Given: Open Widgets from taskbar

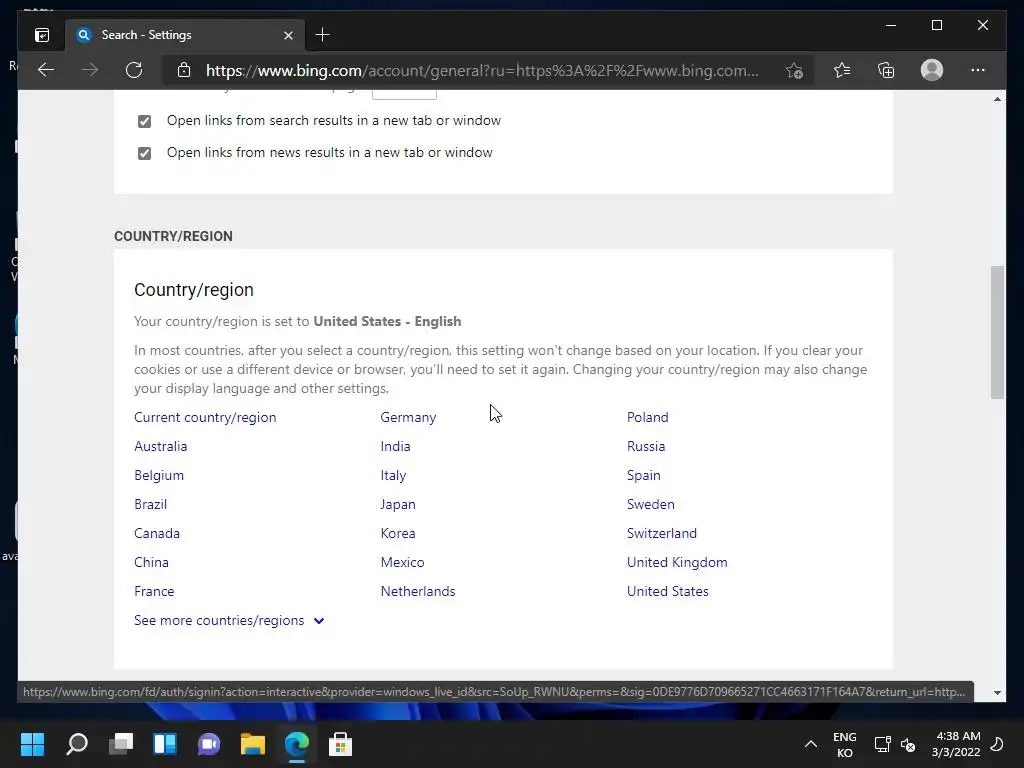Looking at the screenshot, I should [x=165, y=744].
